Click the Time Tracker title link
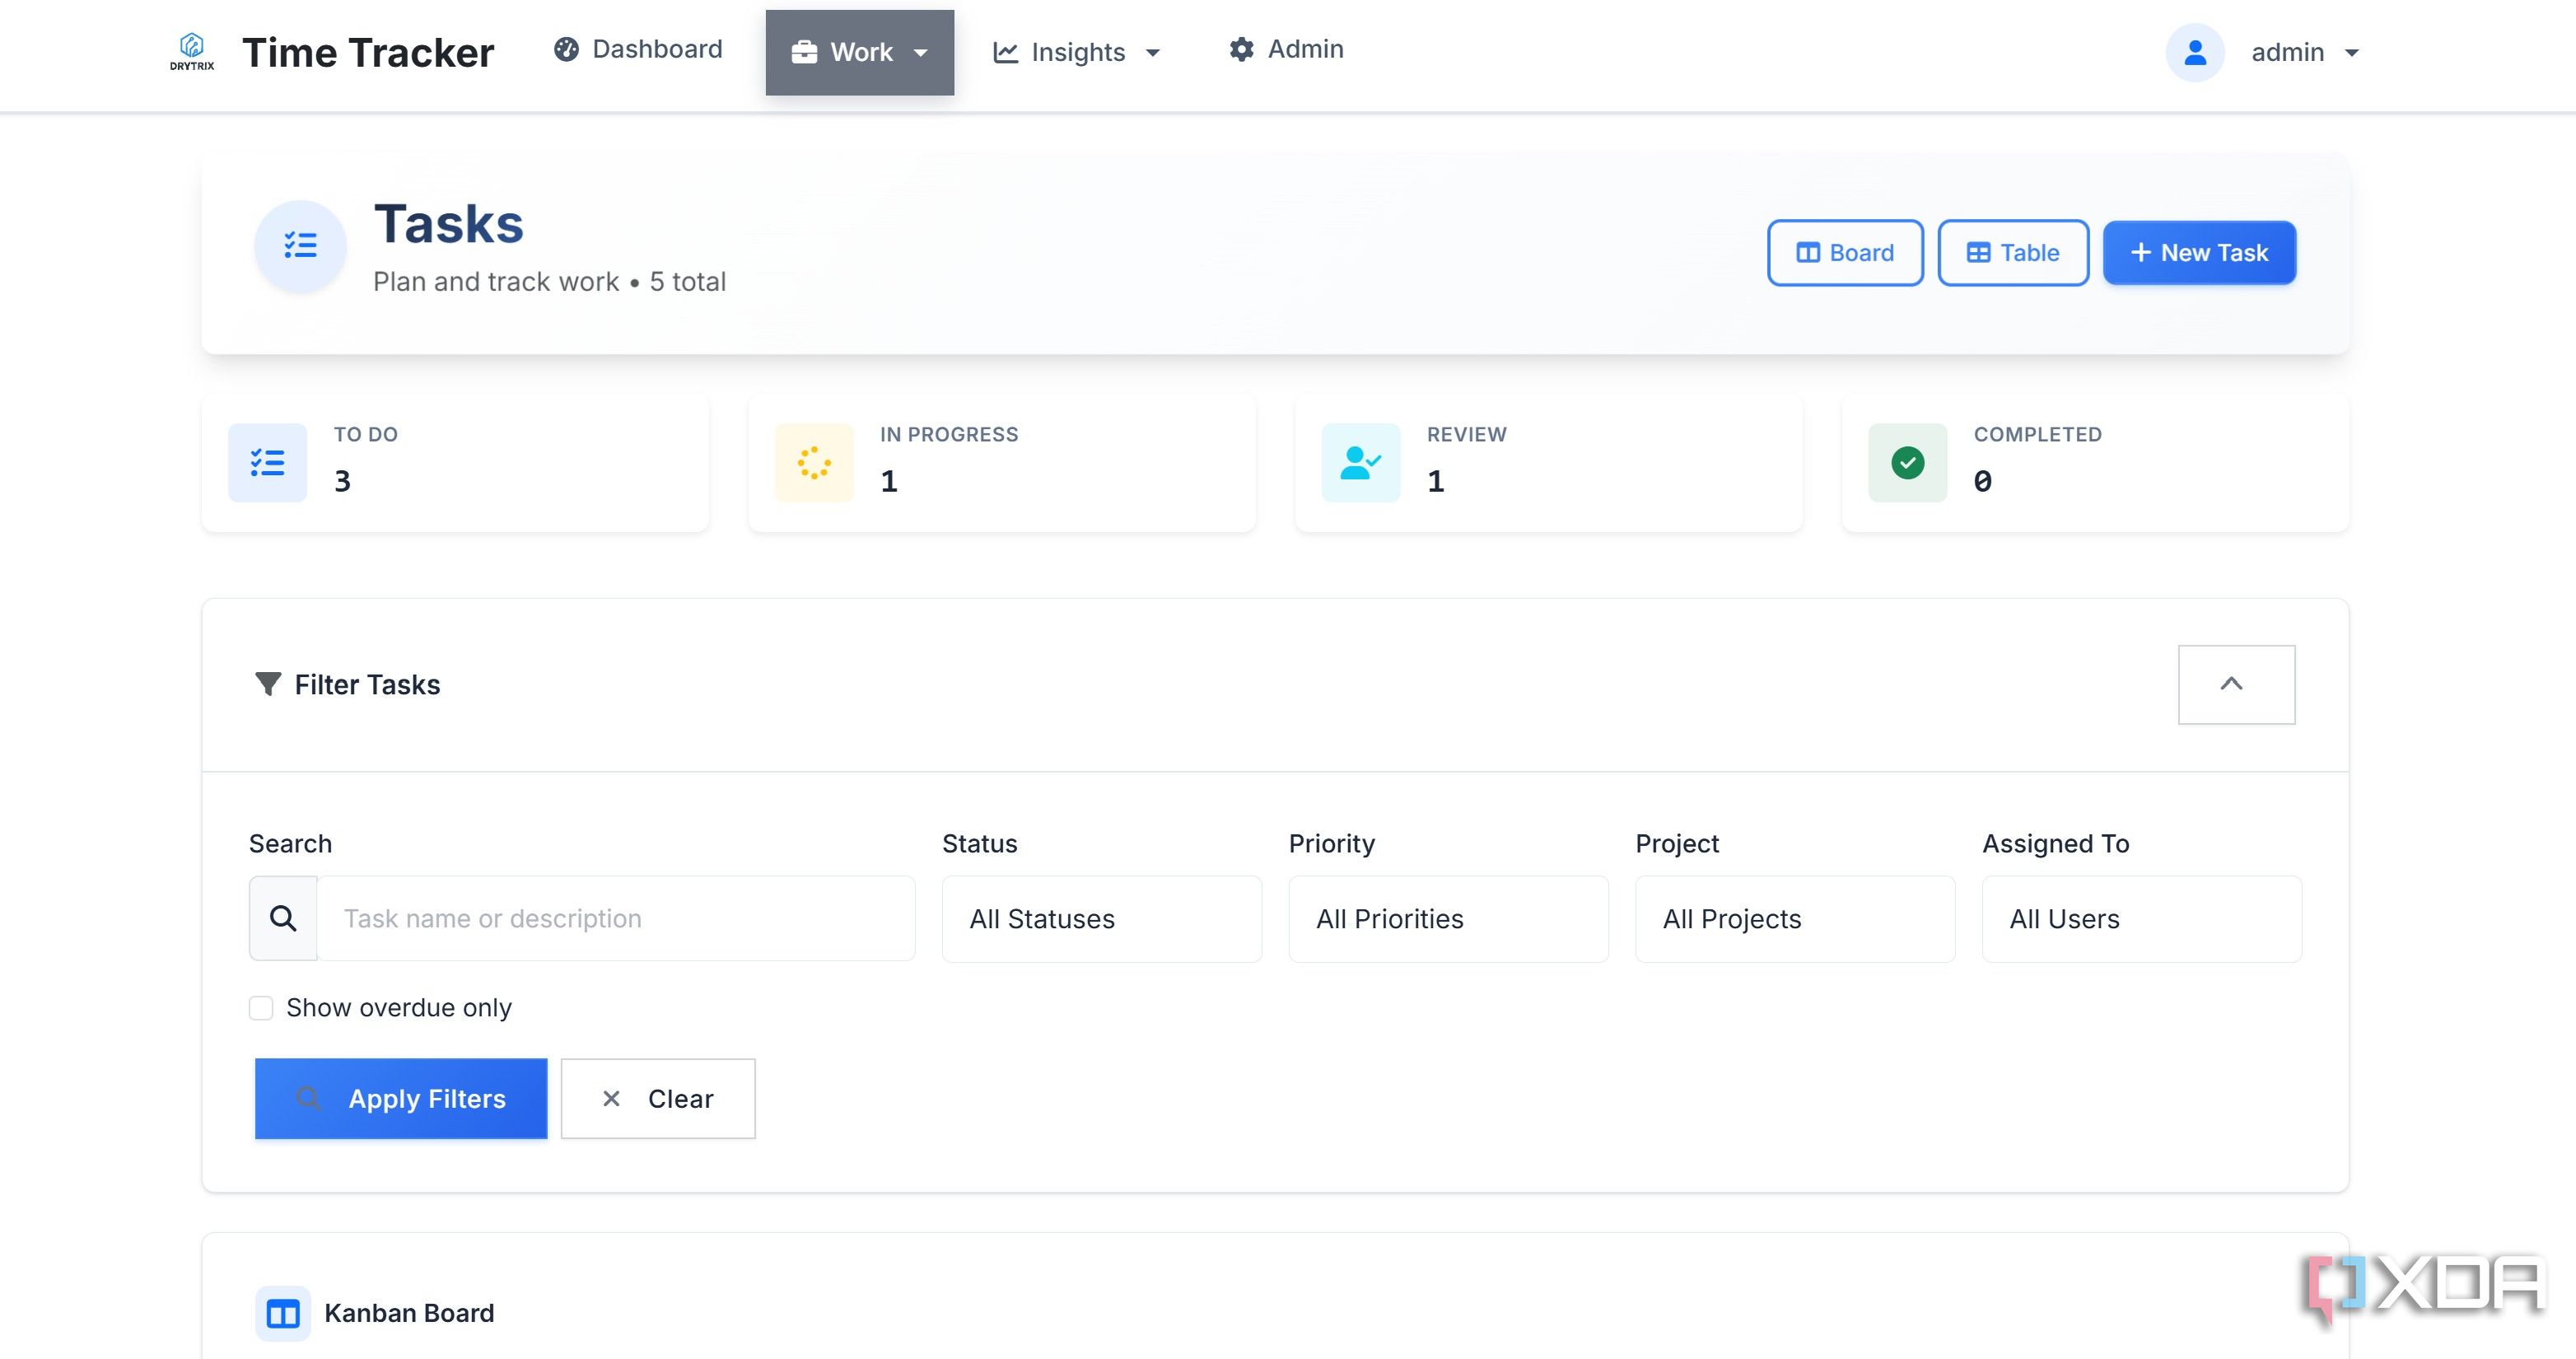Screen dimensions: 2576x1359 368,52
